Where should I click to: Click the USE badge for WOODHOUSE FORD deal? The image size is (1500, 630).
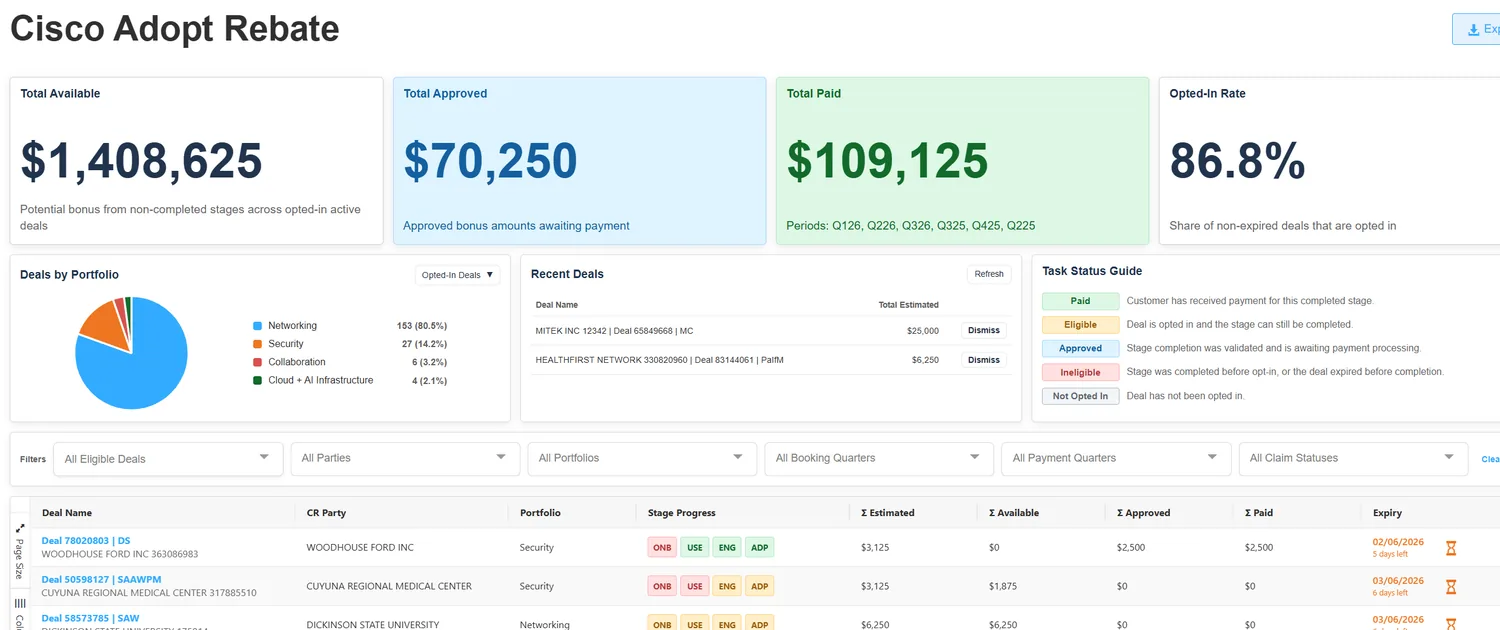(x=695, y=547)
